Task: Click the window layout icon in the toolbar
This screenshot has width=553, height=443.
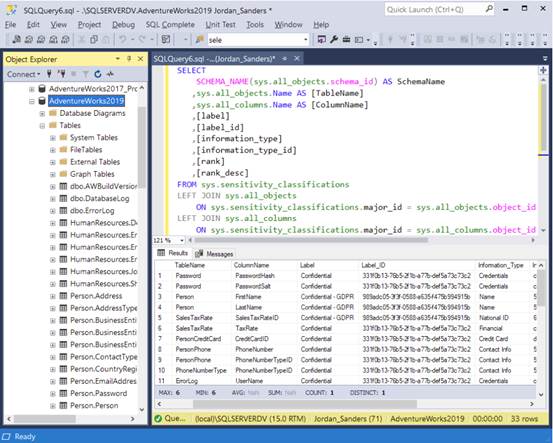Action: coord(359,40)
